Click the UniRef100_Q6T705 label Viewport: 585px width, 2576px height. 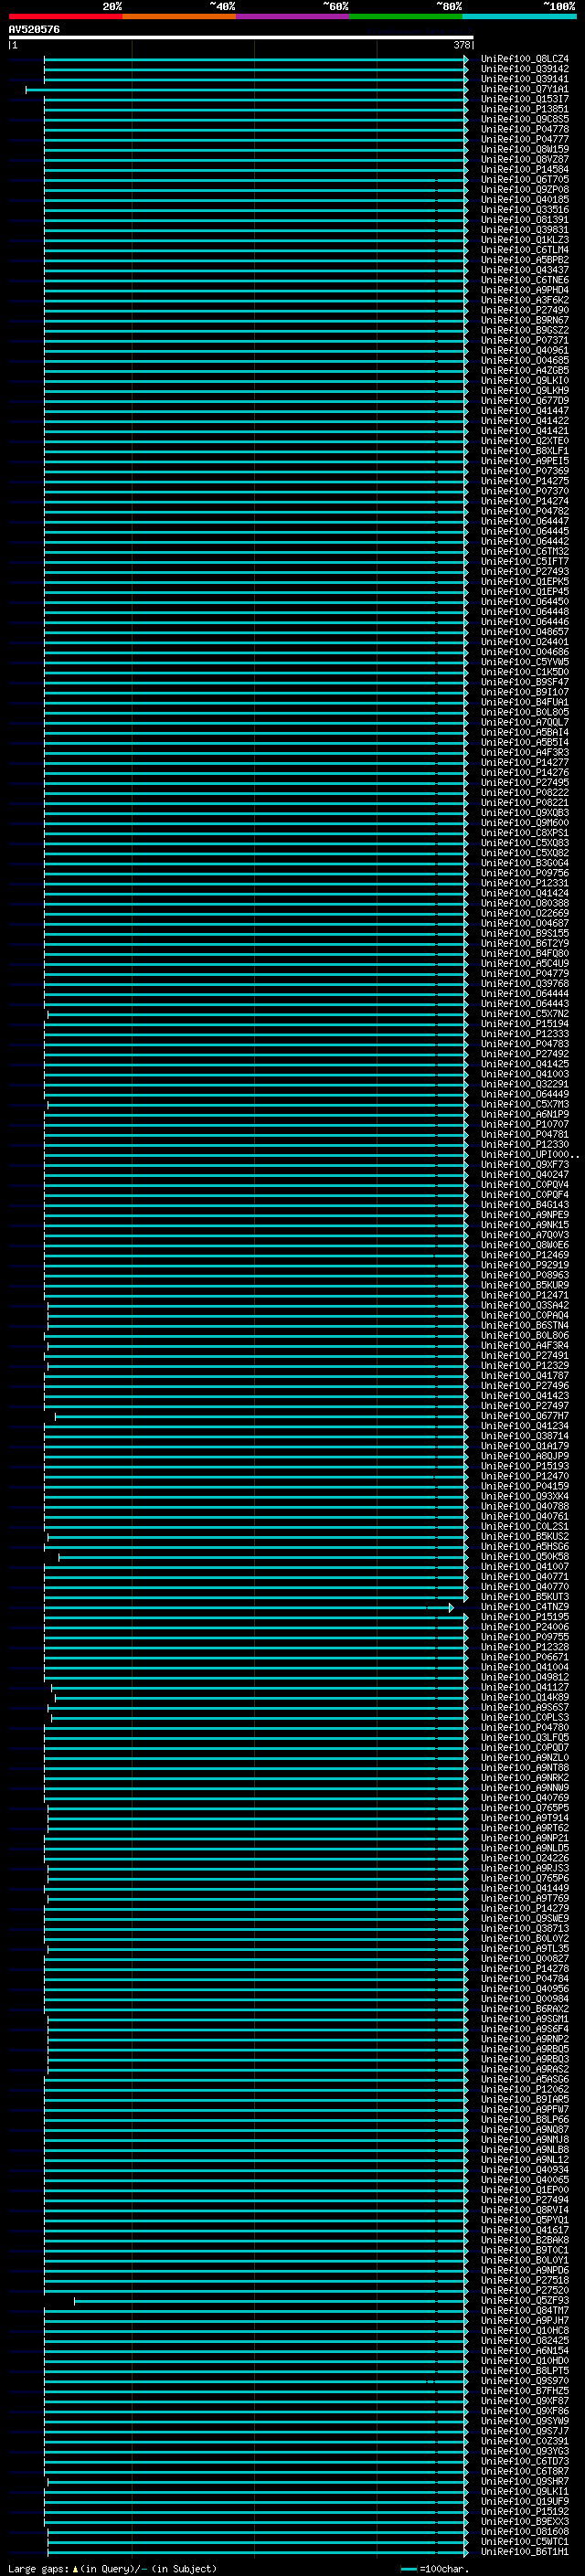(x=525, y=180)
